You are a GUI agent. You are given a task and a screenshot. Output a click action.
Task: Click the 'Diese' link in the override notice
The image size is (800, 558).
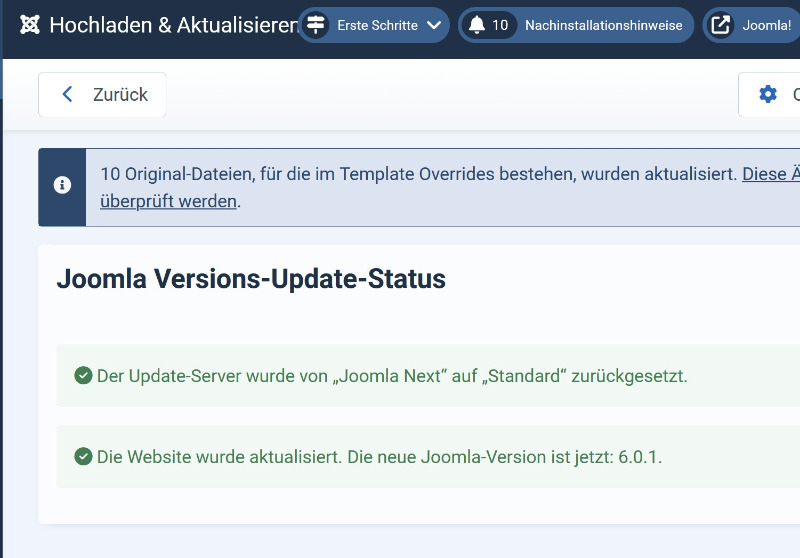[x=765, y=174]
